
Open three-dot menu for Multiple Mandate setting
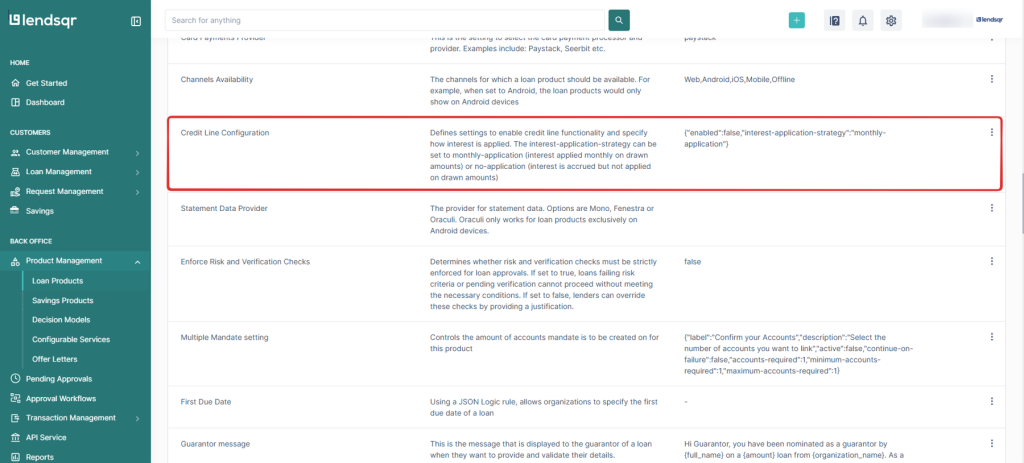click(x=991, y=337)
